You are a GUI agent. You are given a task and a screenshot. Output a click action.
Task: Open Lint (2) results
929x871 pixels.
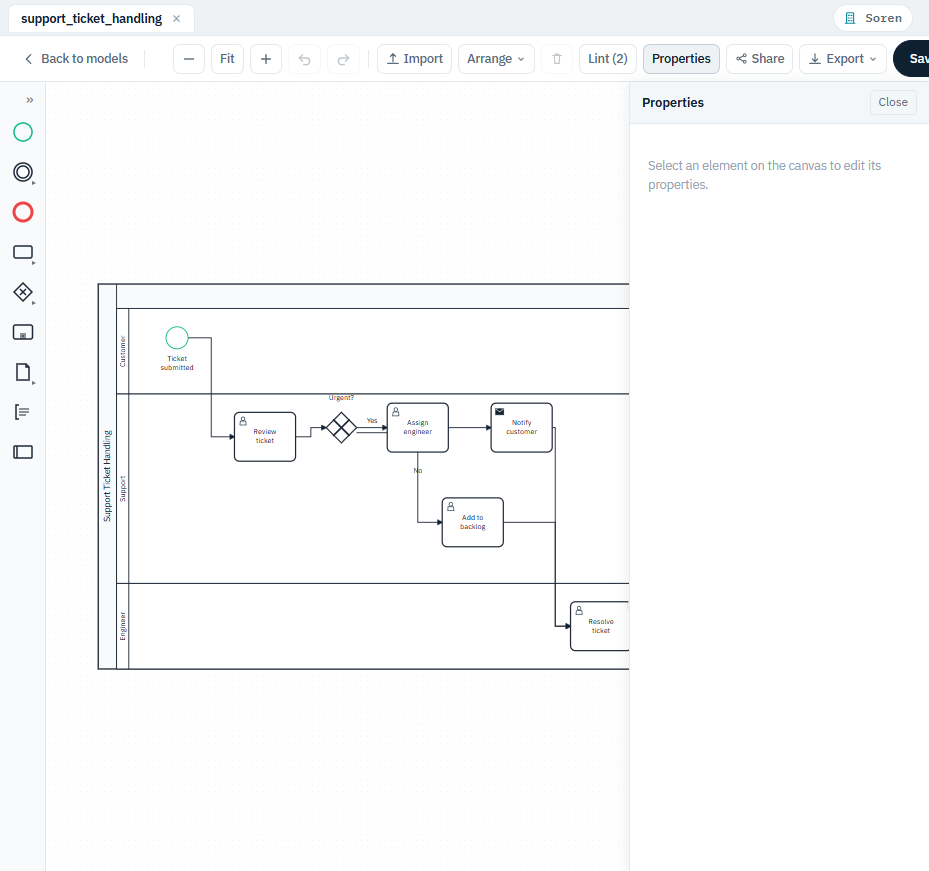point(608,59)
